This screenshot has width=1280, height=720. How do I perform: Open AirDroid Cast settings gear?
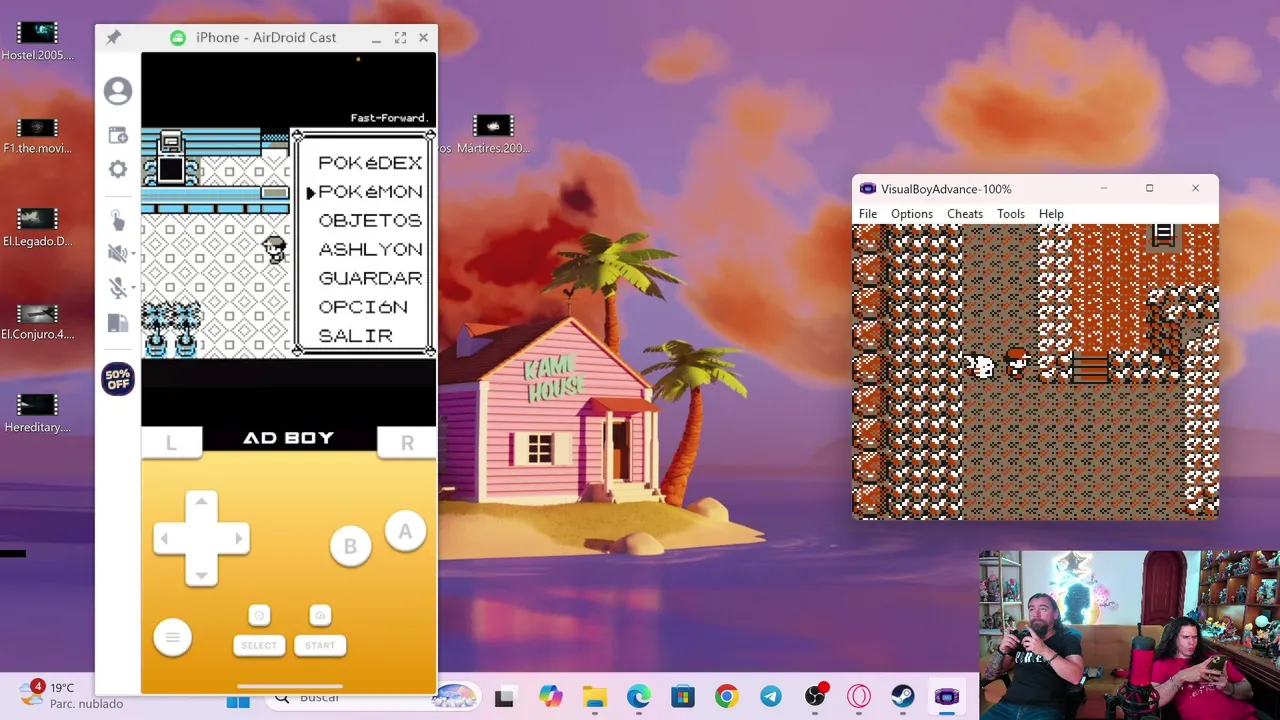(118, 169)
